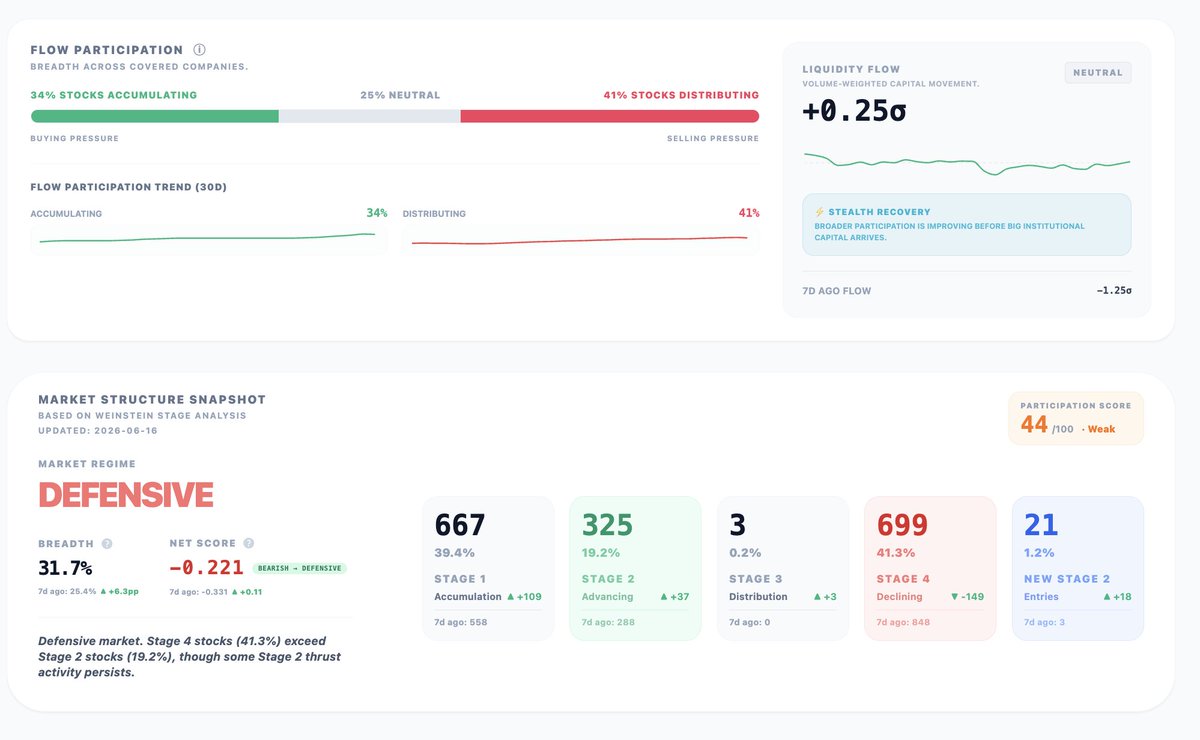The height and width of the screenshot is (740, 1200).
Task: Open the Stage 2 Advancing card
Action: pos(635,568)
